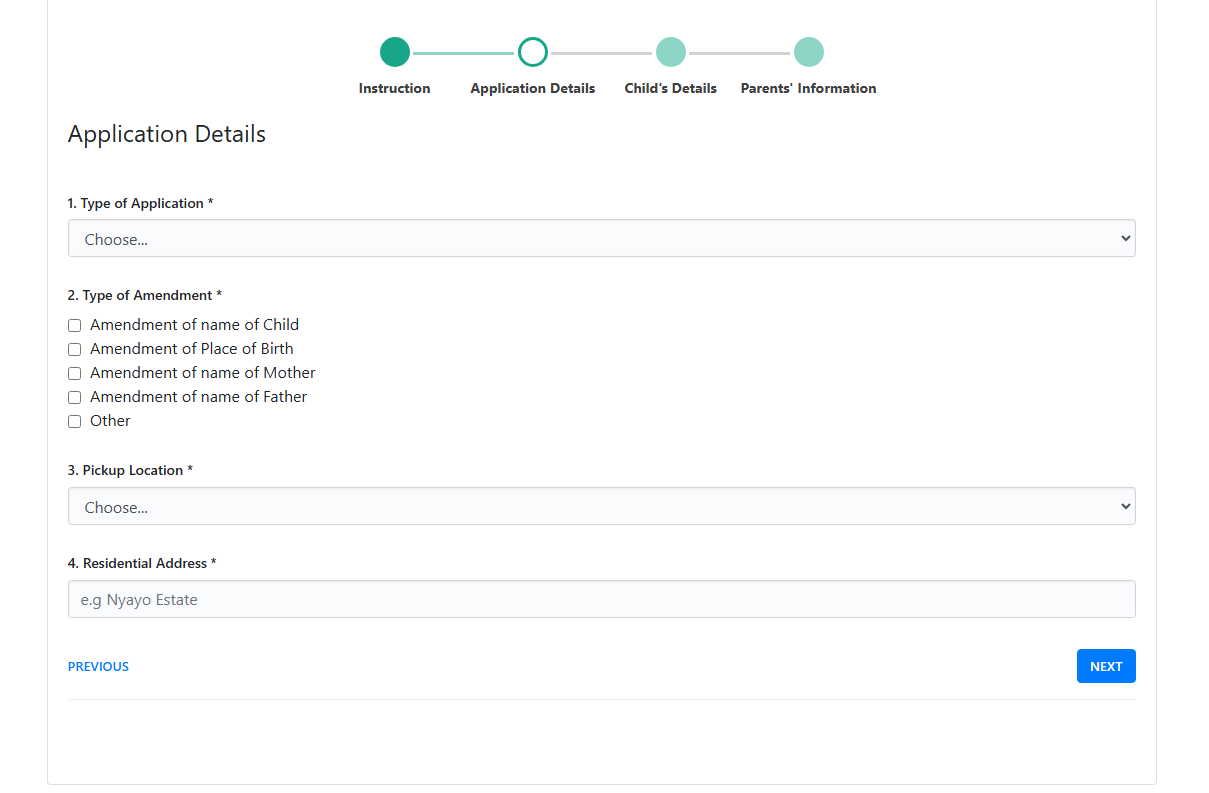Click the PREVIOUS link
Screen dimensions: 1209x793
click(98, 666)
